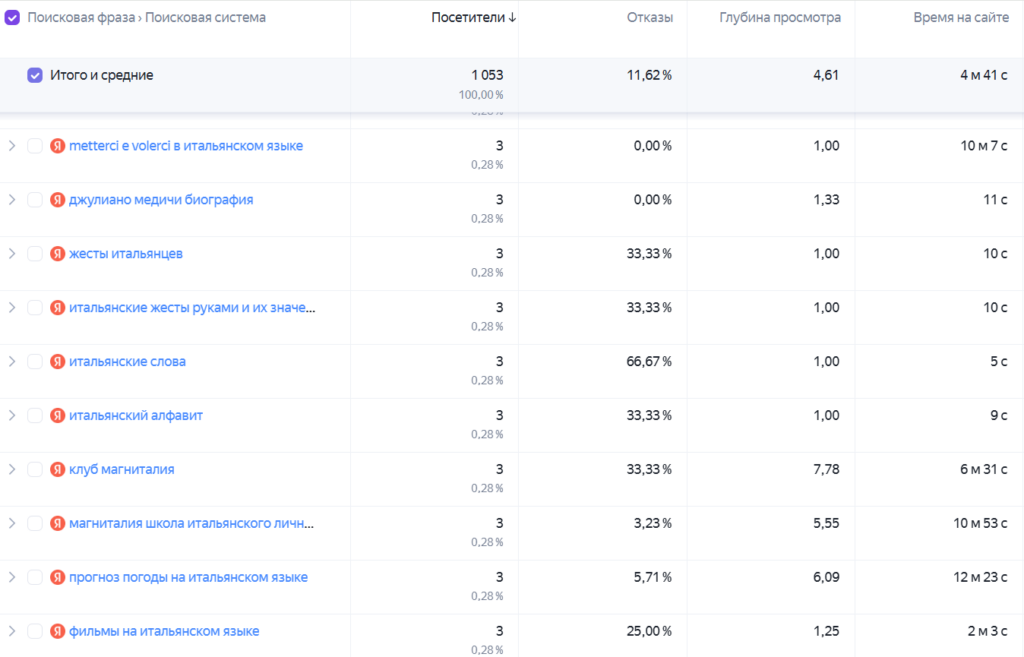Sort by the Отказы column header

[x=650, y=18]
